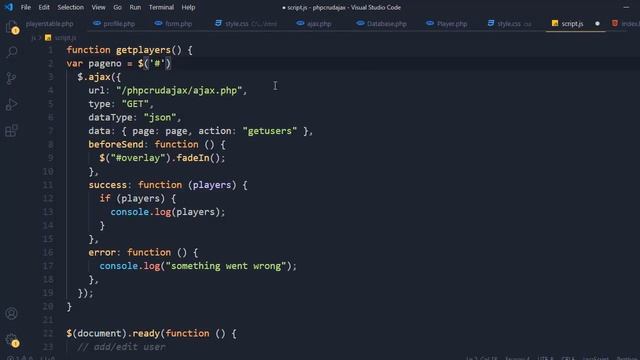640x360 pixels.
Task: Click the "something went wrong" string
Action: tap(226, 266)
